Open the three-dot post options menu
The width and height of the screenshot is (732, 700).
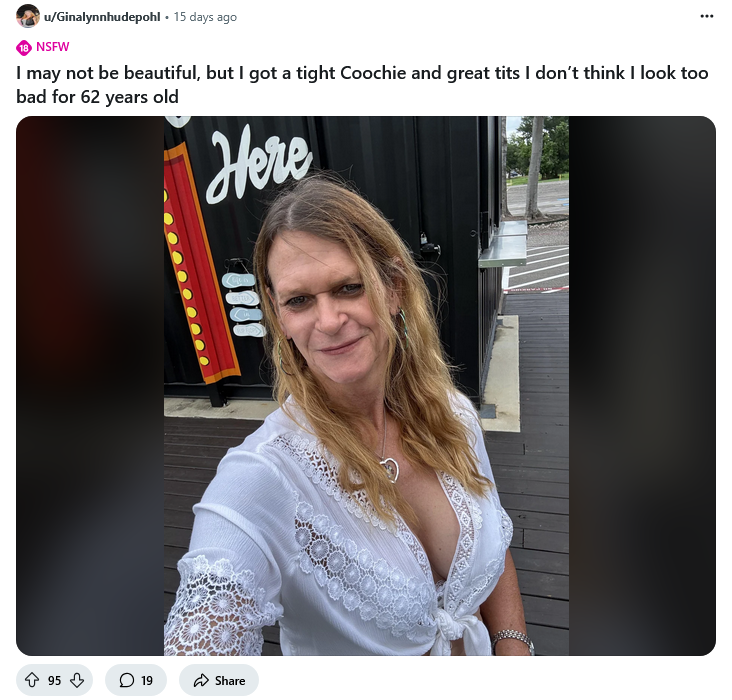[706, 16]
